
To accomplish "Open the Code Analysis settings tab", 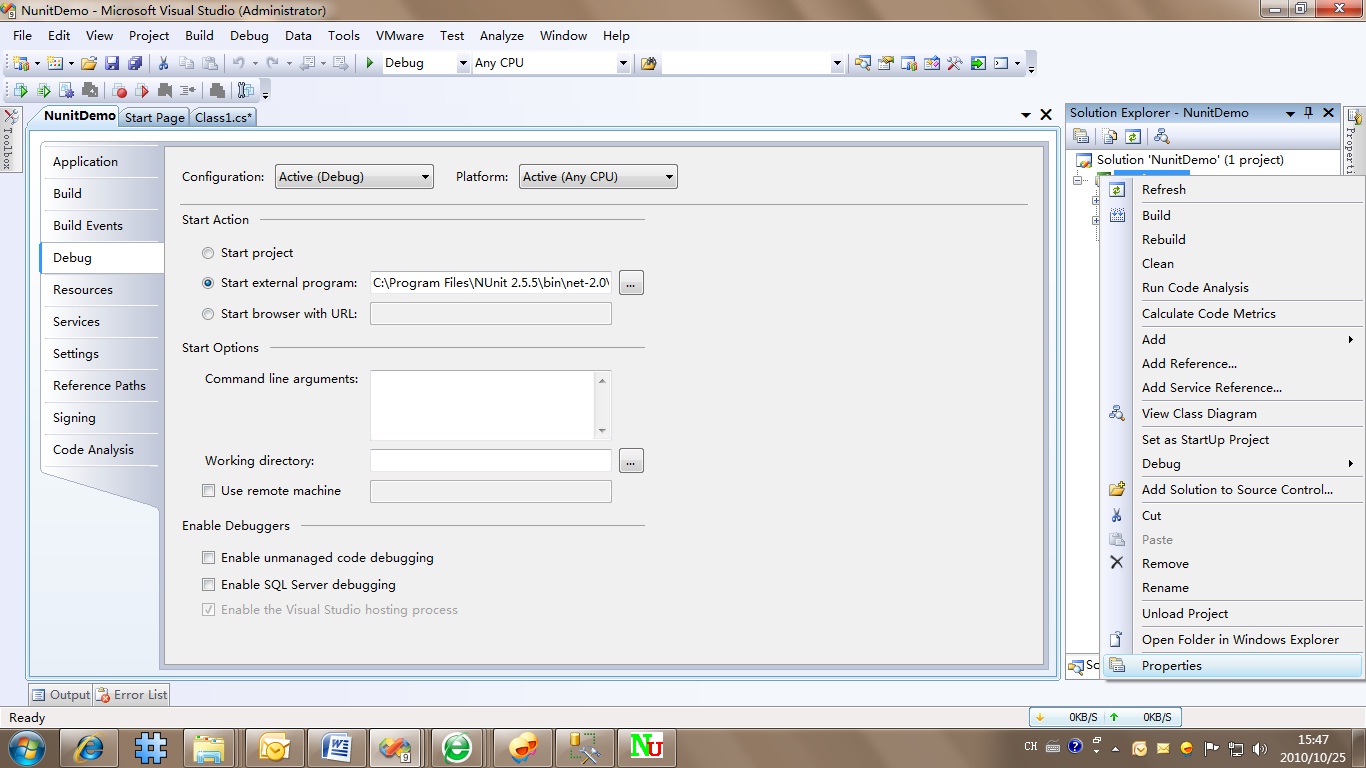I will pyautogui.click(x=100, y=450).
